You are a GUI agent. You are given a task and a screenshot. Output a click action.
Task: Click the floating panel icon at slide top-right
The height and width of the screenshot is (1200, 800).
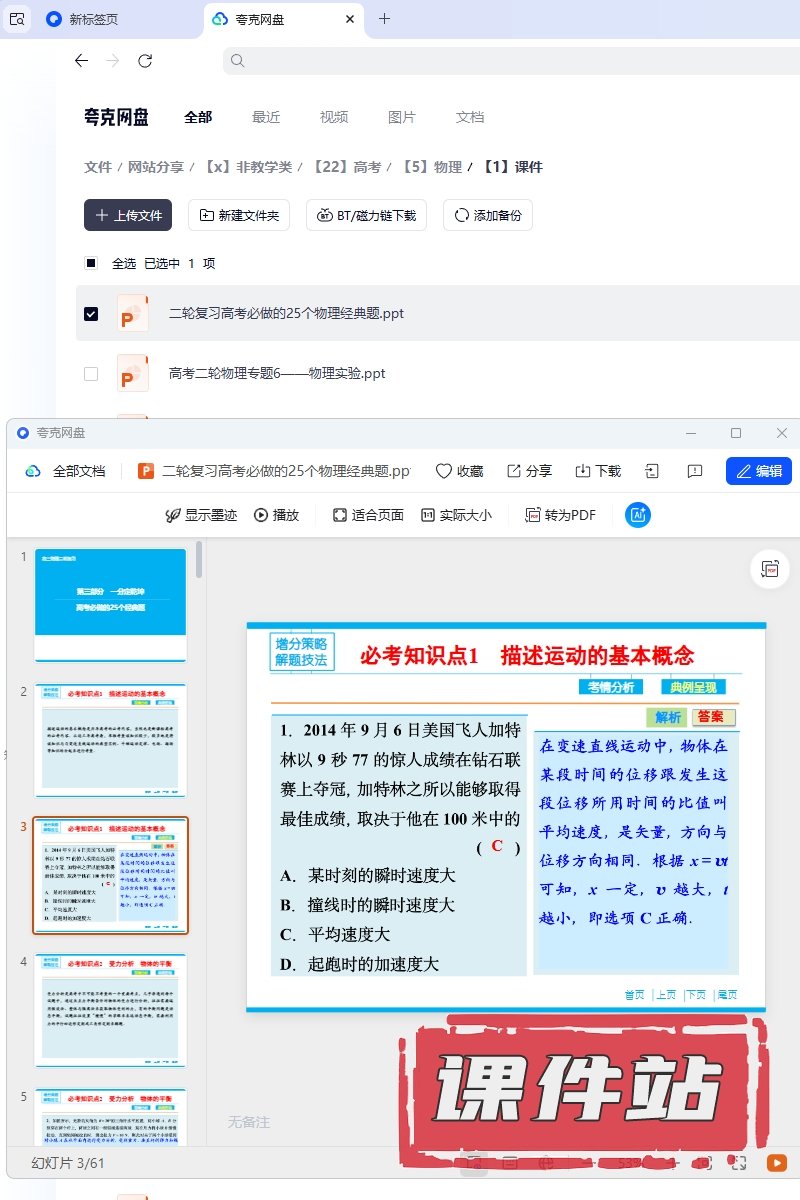[769, 568]
